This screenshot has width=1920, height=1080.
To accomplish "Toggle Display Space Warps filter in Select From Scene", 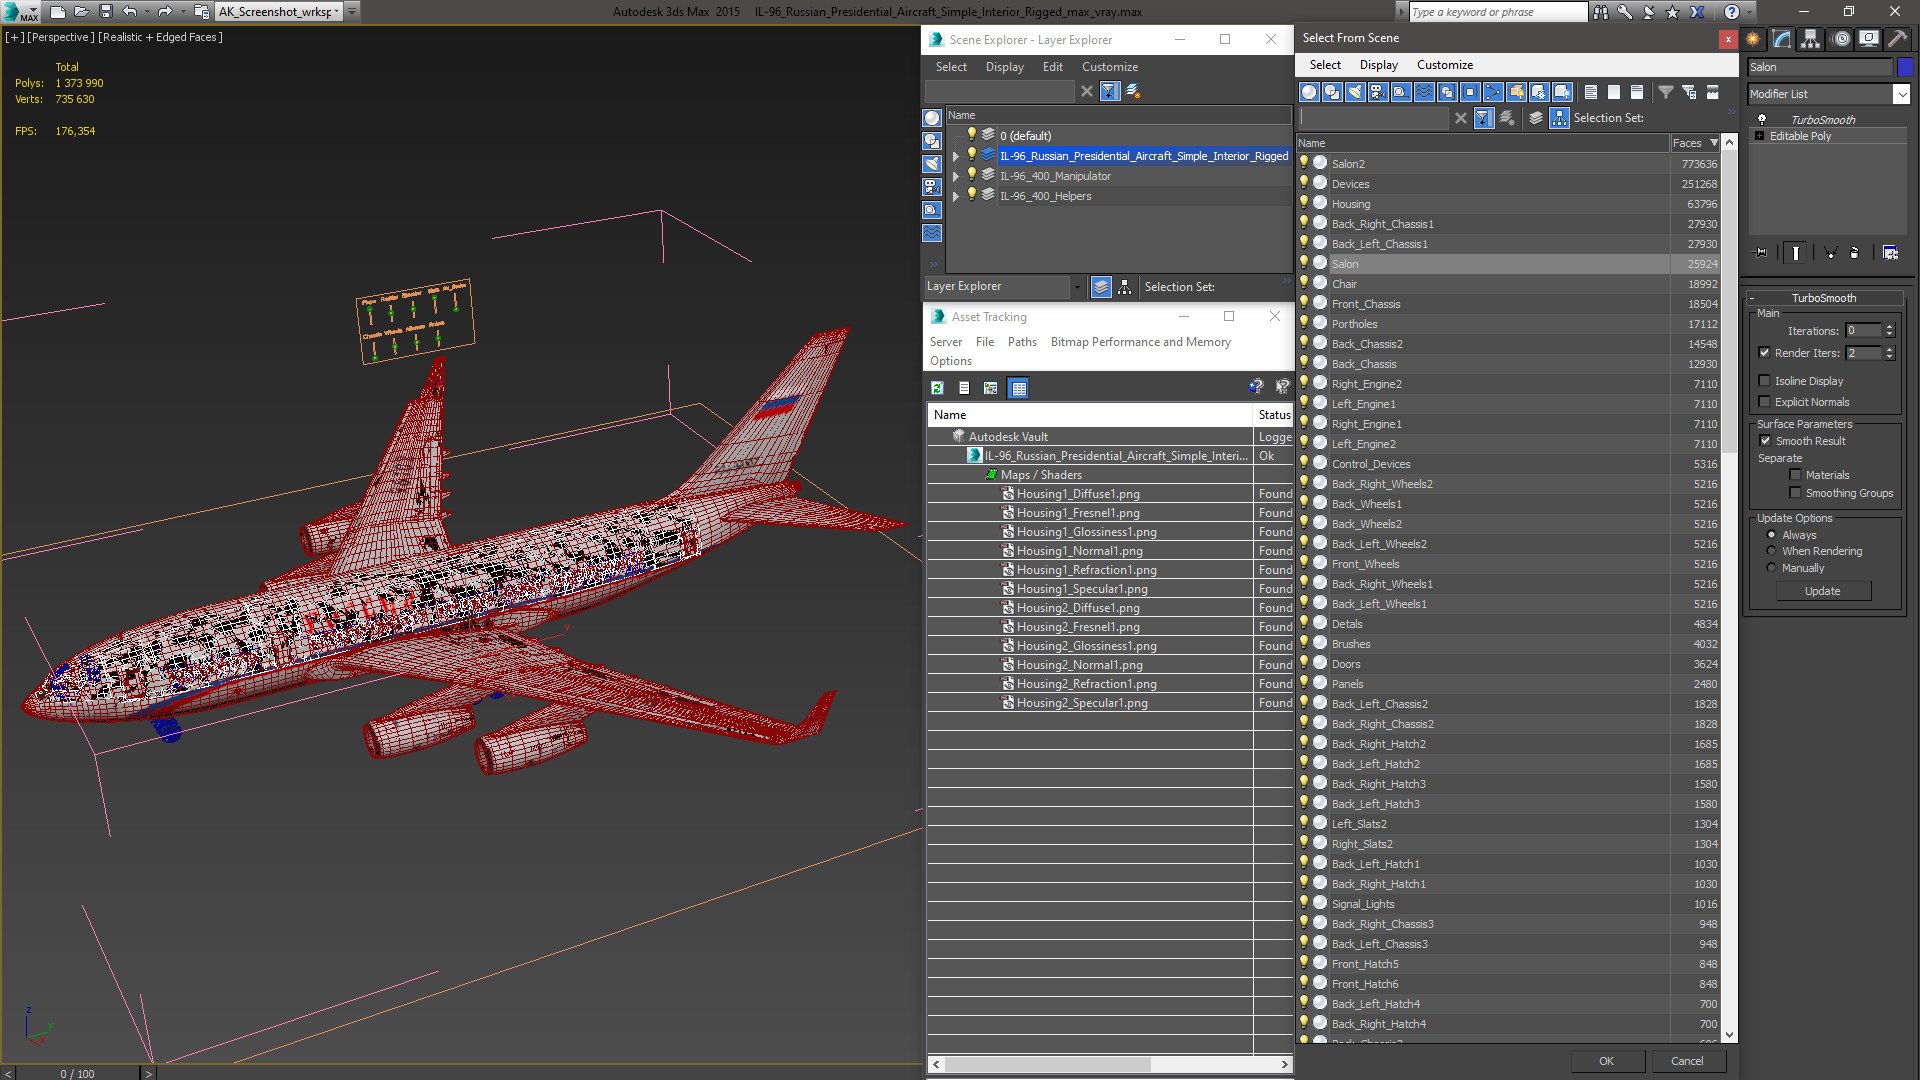I will (x=1424, y=92).
